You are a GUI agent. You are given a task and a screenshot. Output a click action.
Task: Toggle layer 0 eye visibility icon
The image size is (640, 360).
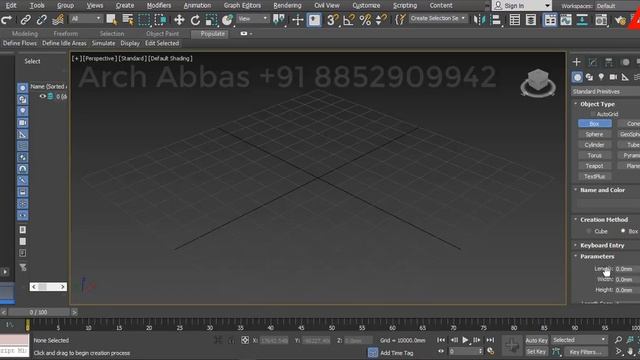(x=42, y=96)
